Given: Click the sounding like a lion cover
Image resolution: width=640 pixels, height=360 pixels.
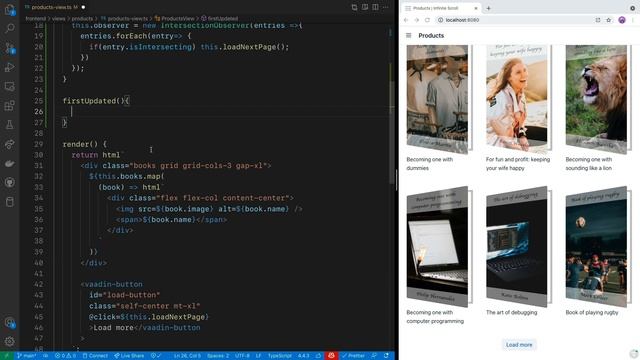Looking at the screenshot, I should (598, 99).
